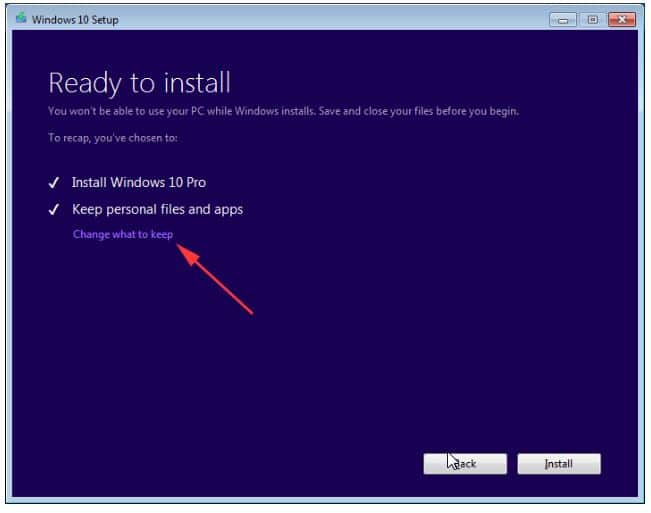The height and width of the screenshot is (513, 651).
Task: Click the Keep personal files and apps text
Action: pos(157,210)
